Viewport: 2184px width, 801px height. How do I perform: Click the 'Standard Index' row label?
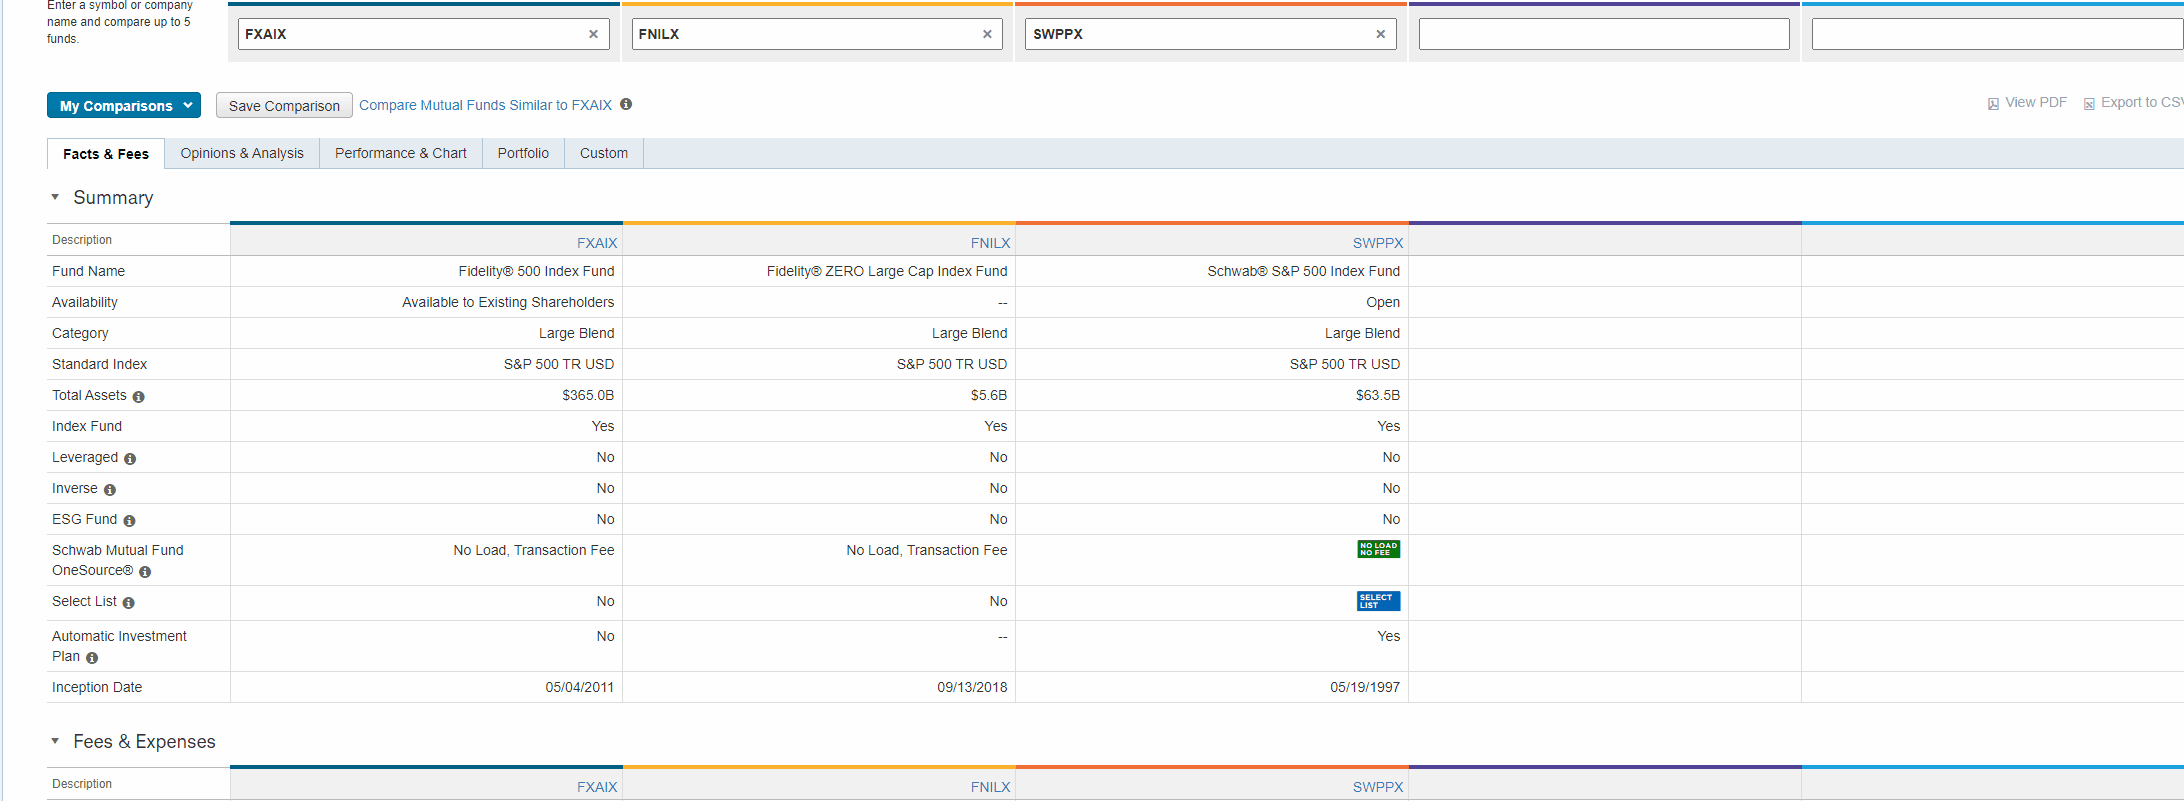(99, 364)
